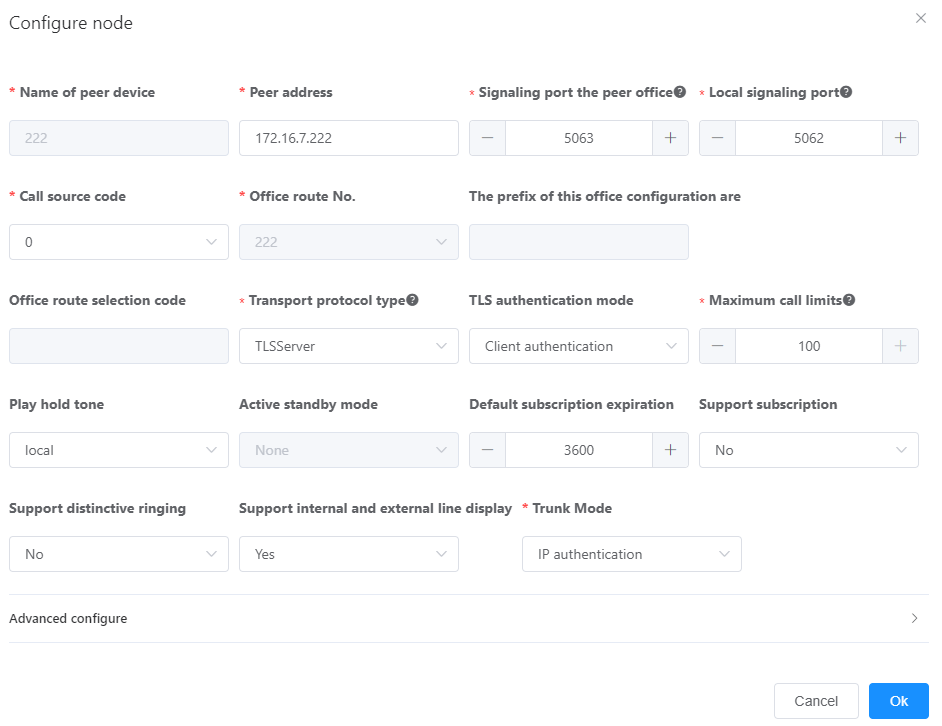This screenshot has width=942, height=726.
Task: Decrease Default subscription expiration value
Action: (x=488, y=450)
